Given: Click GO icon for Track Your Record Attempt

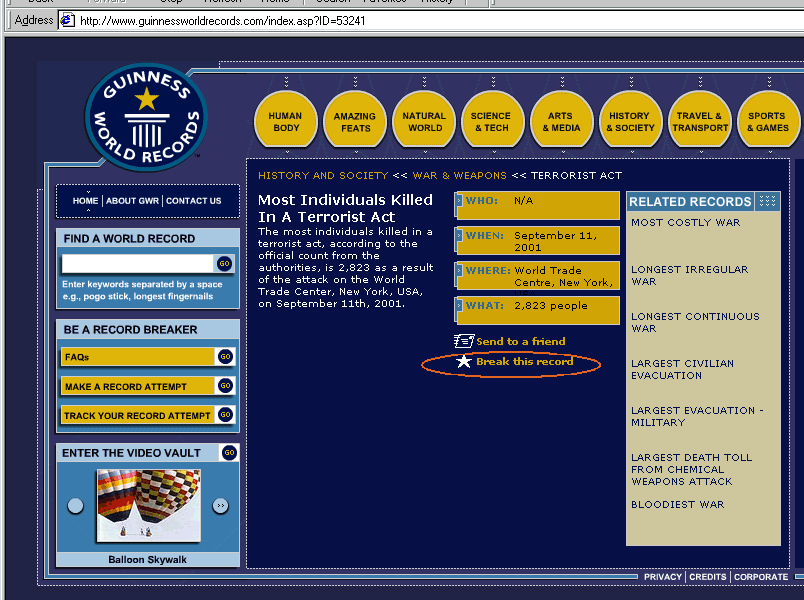Looking at the screenshot, I should (225, 415).
